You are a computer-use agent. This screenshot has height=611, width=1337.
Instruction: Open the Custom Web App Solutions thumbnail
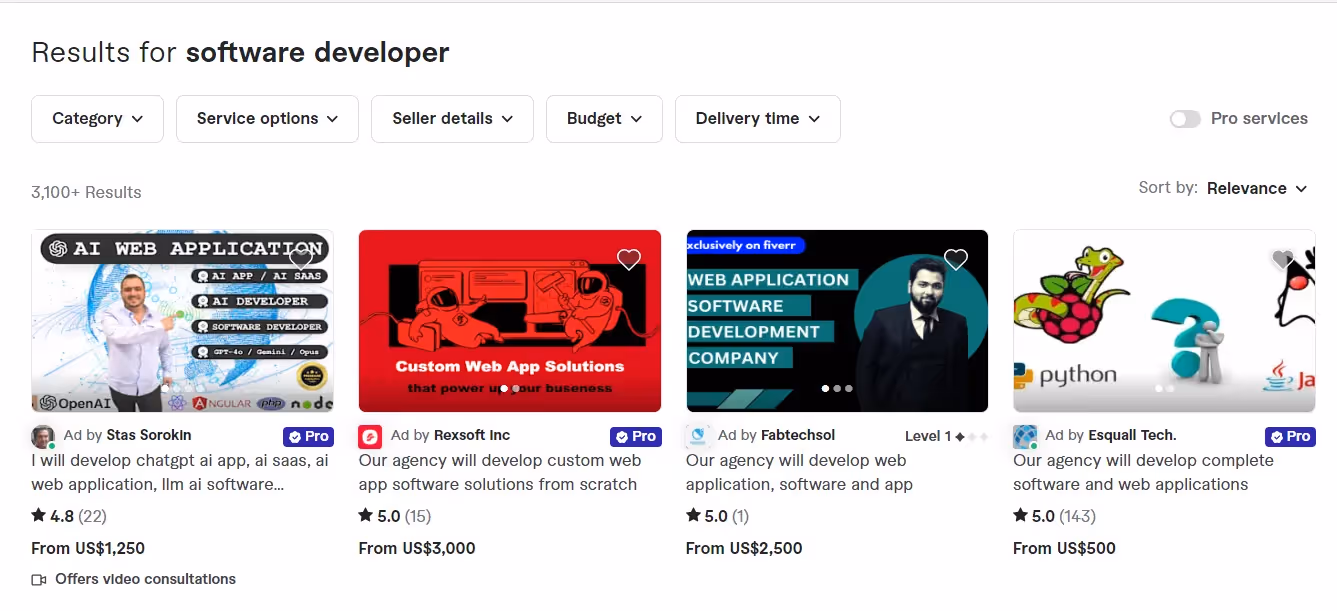(x=510, y=321)
